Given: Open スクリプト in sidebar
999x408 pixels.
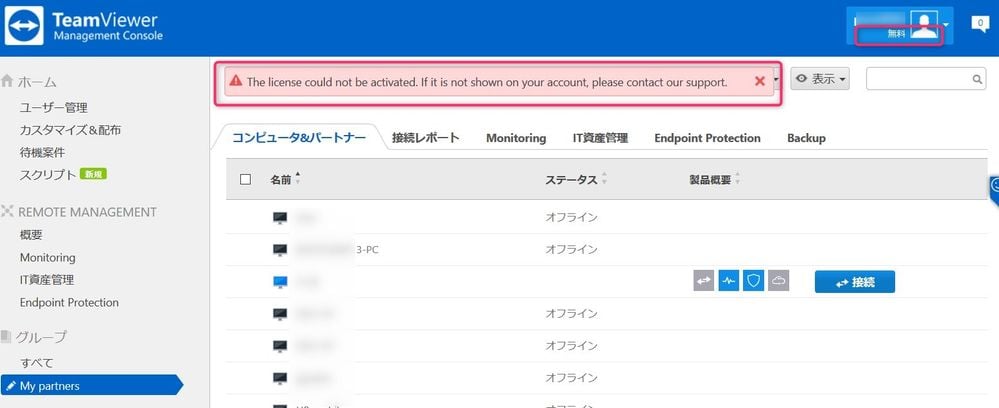Looking at the screenshot, I should click(x=48, y=175).
